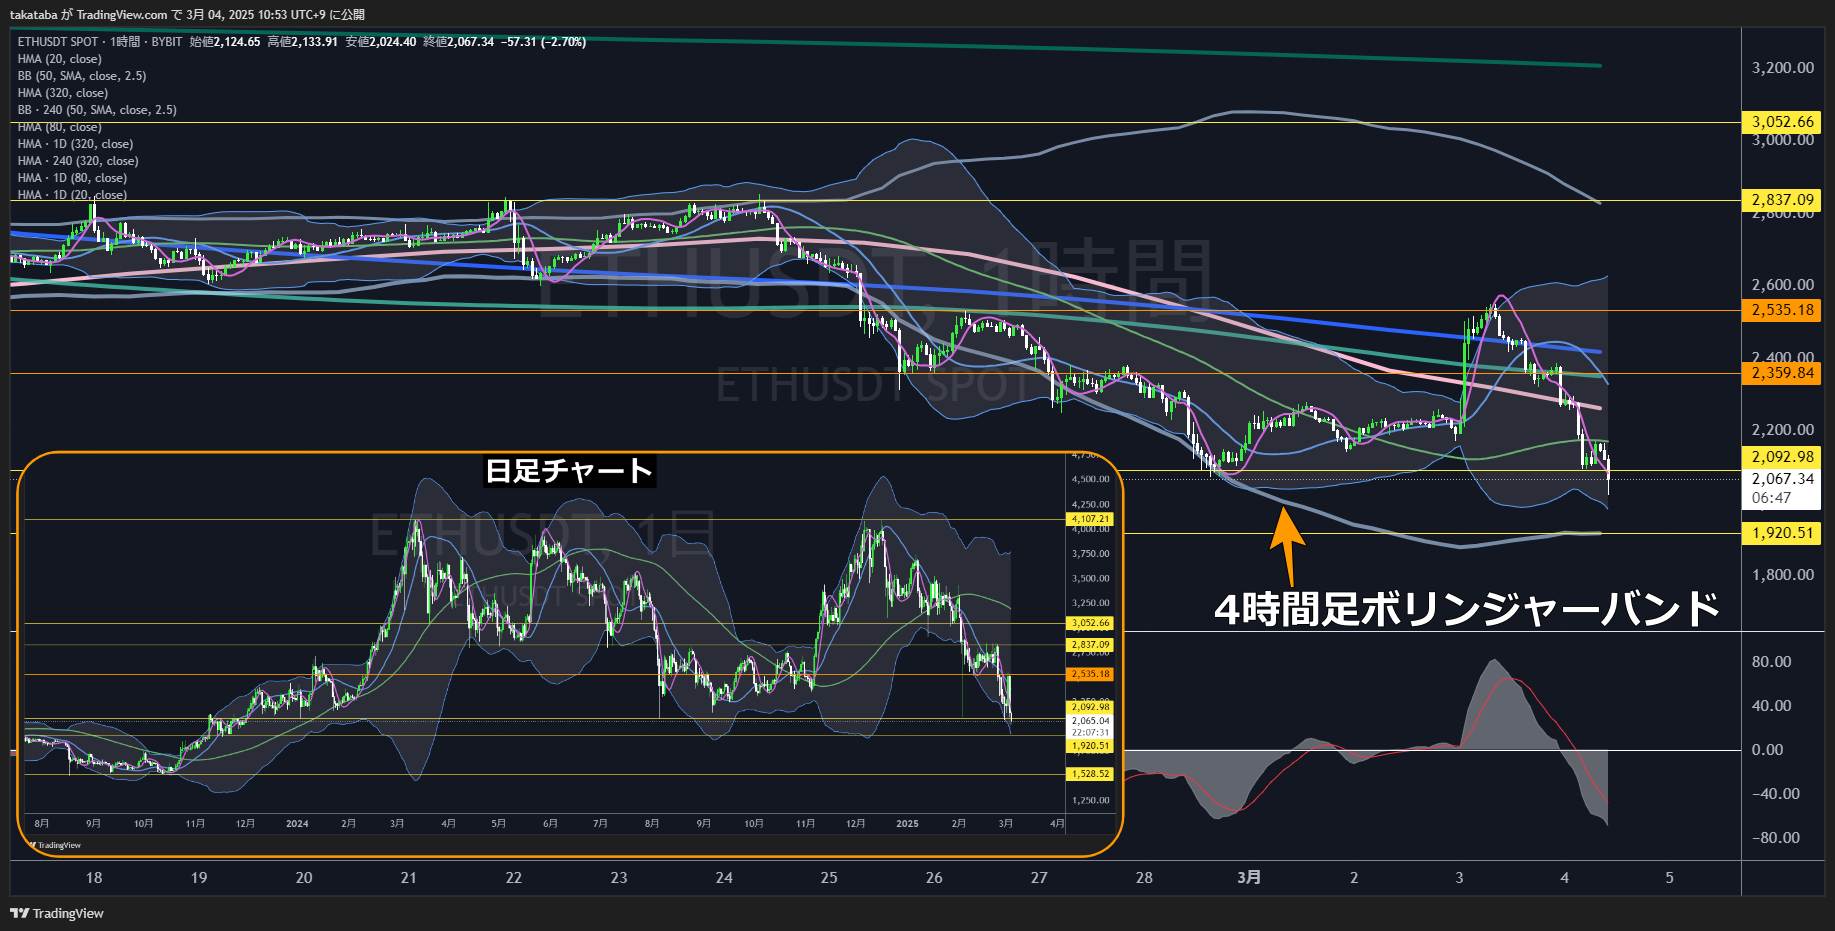Click the date 23 on the time axis
The height and width of the screenshot is (931, 1835).
click(619, 878)
